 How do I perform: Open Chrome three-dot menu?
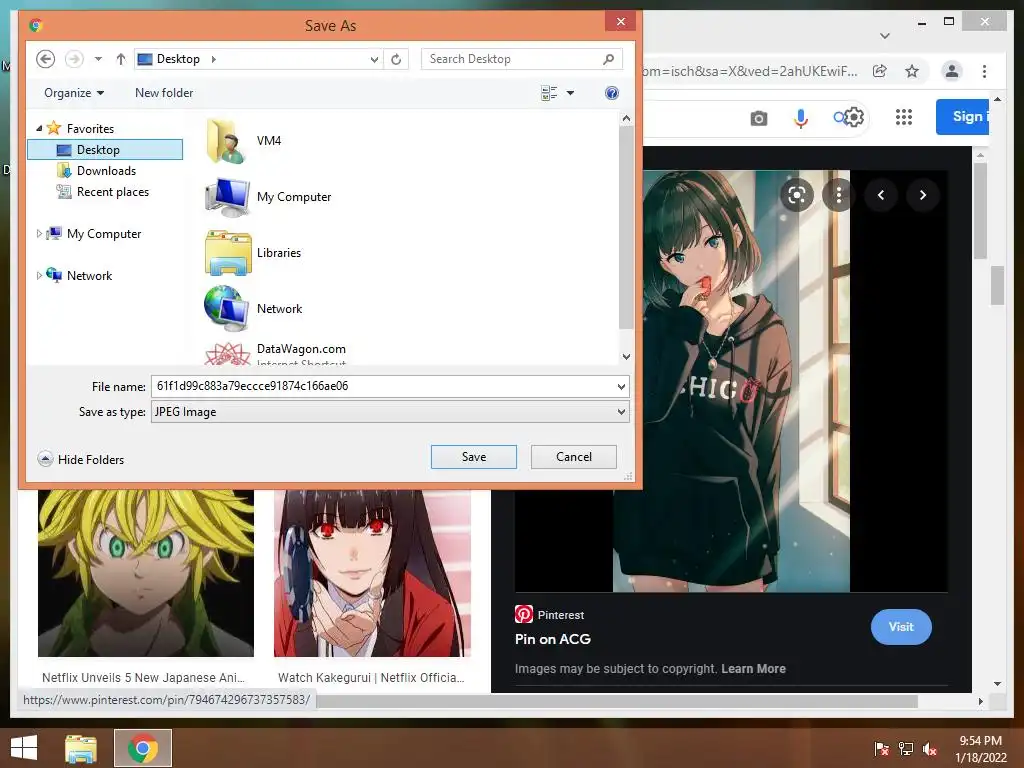pyautogui.click(x=984, y=71)
